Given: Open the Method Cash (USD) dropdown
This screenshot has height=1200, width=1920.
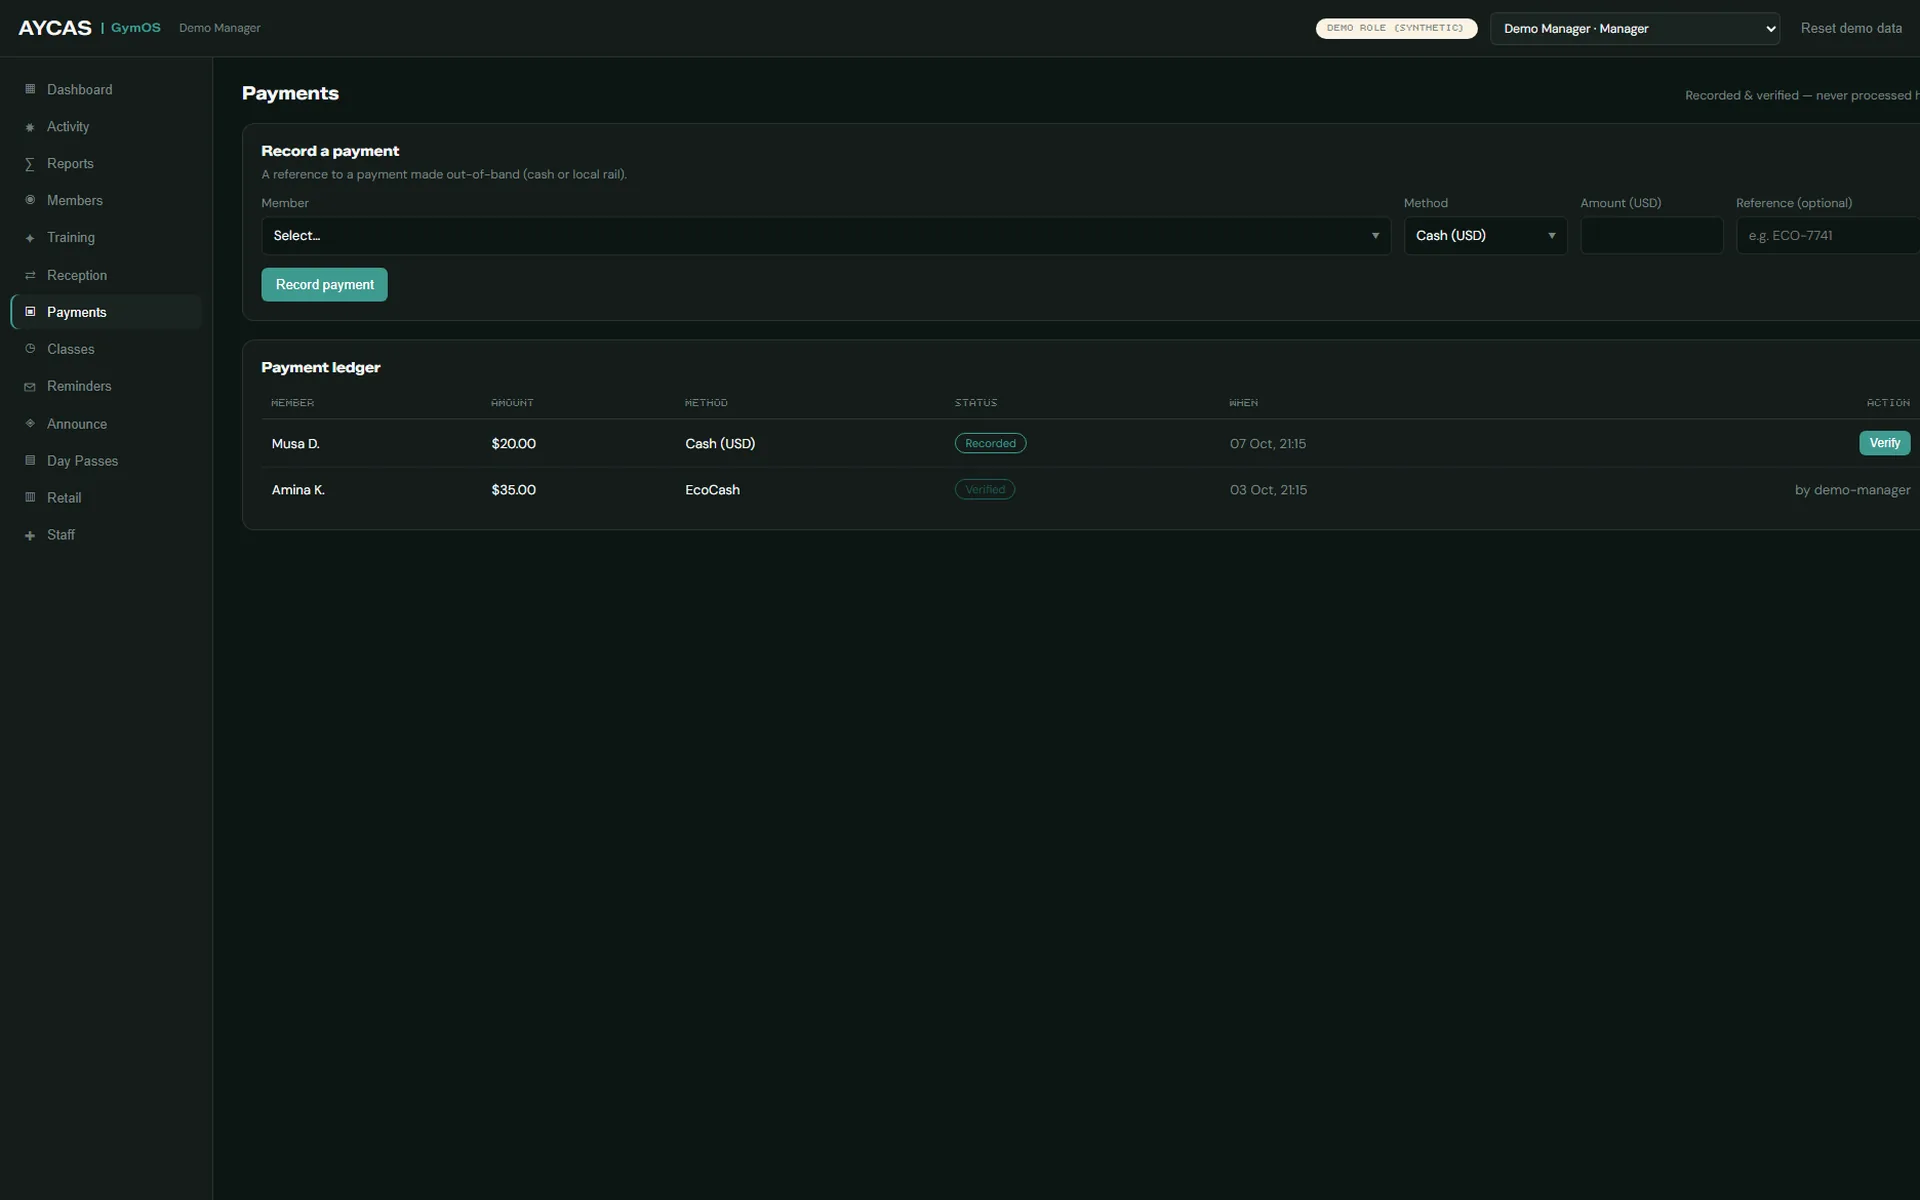Looking at the screenshot, I should coord(1485,236).
